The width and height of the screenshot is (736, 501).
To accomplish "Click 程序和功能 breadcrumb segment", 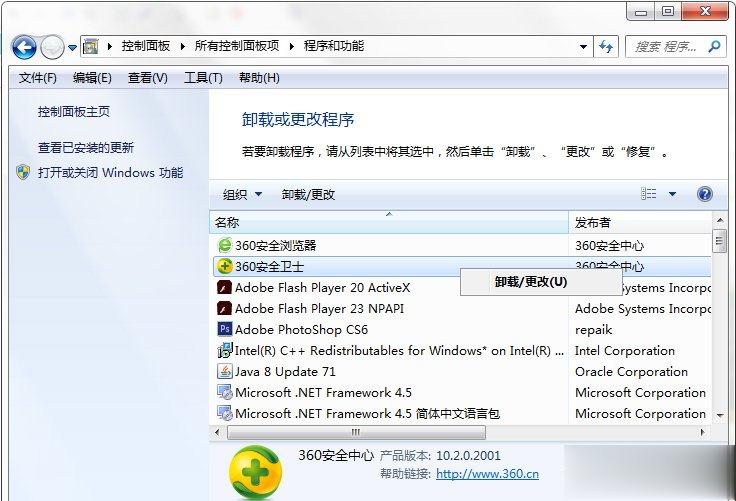I will tap(334, 46).
